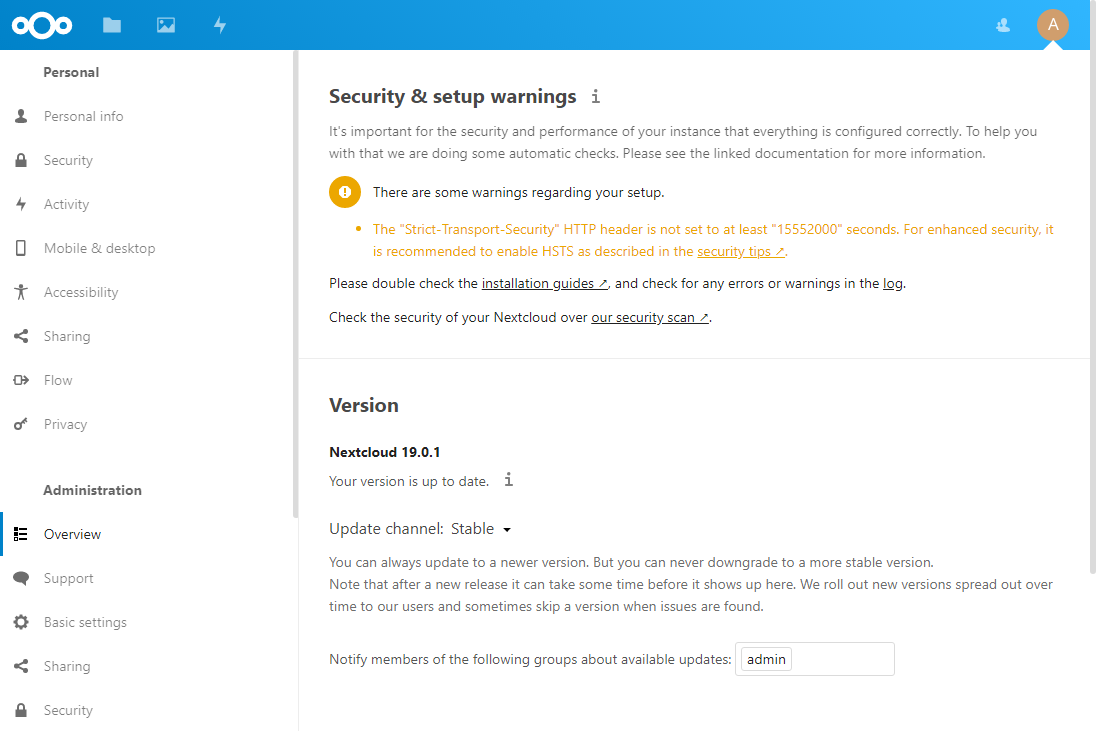This screenshot has width=1096, height=736.
Task: Go to Basic settings
Action: point(85,622)
